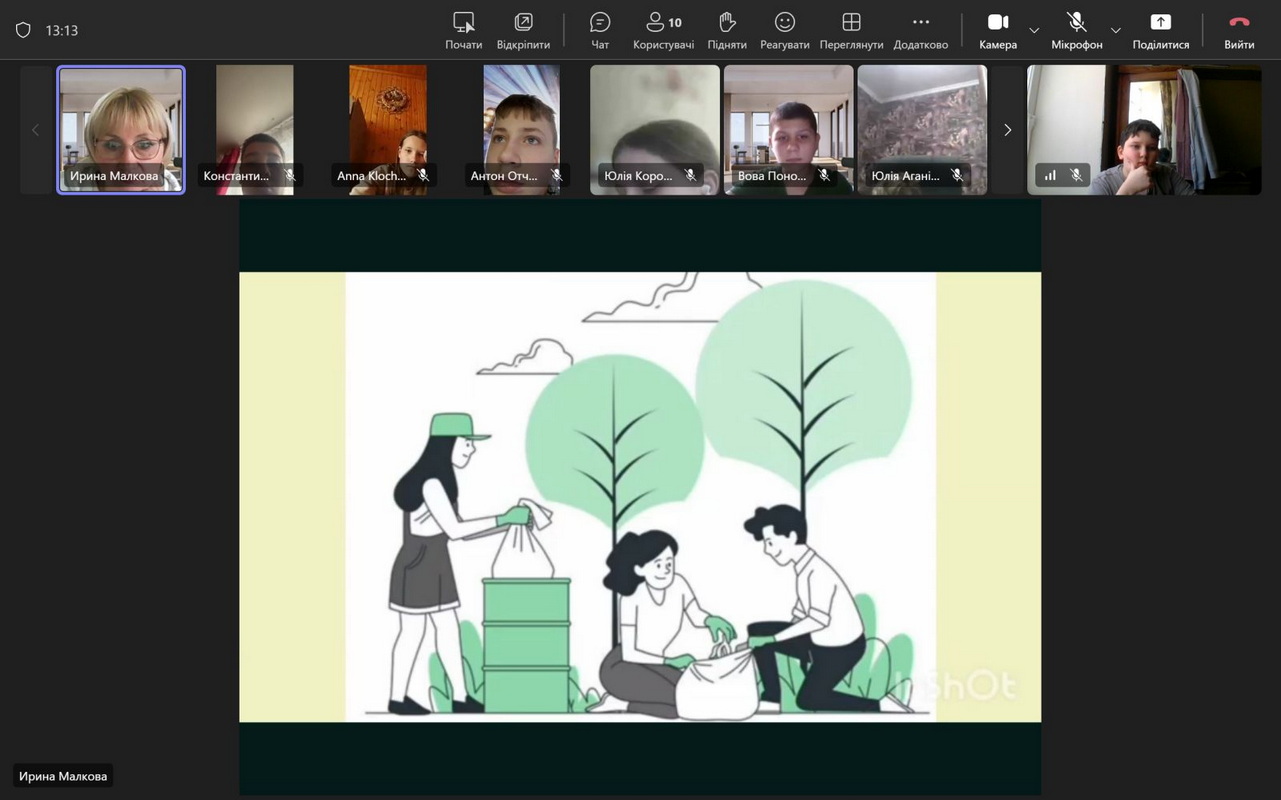Open the Додатково more options menu

pos(920,30)
